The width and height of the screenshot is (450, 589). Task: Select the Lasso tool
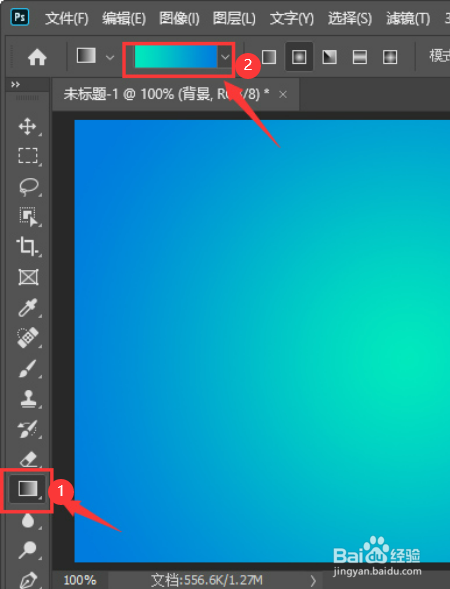[28, 186]
